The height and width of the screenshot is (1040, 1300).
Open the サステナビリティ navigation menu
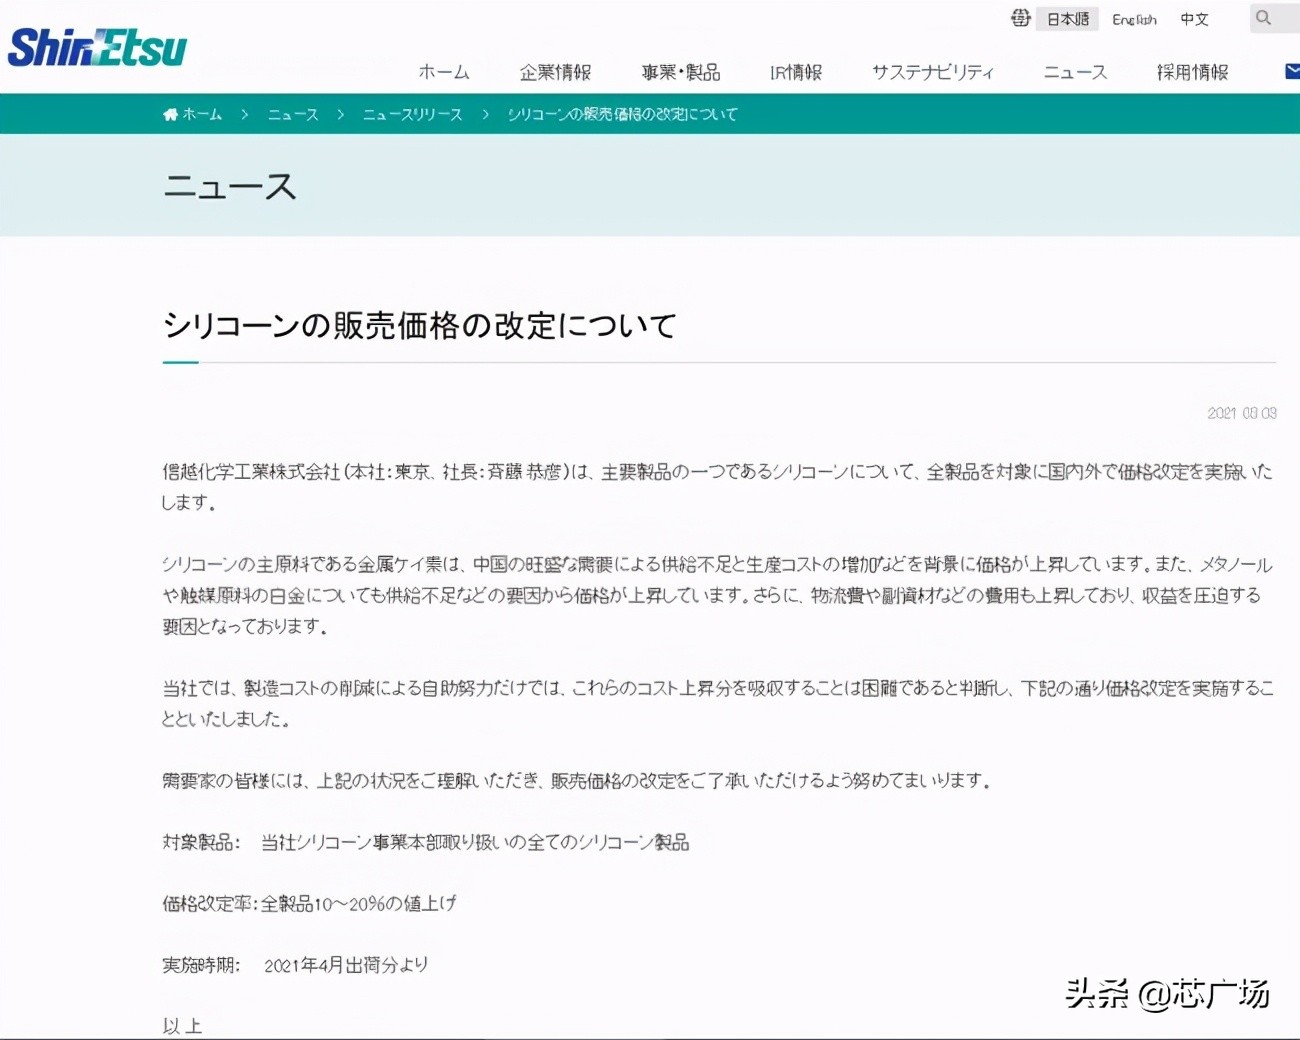point(932,71)
